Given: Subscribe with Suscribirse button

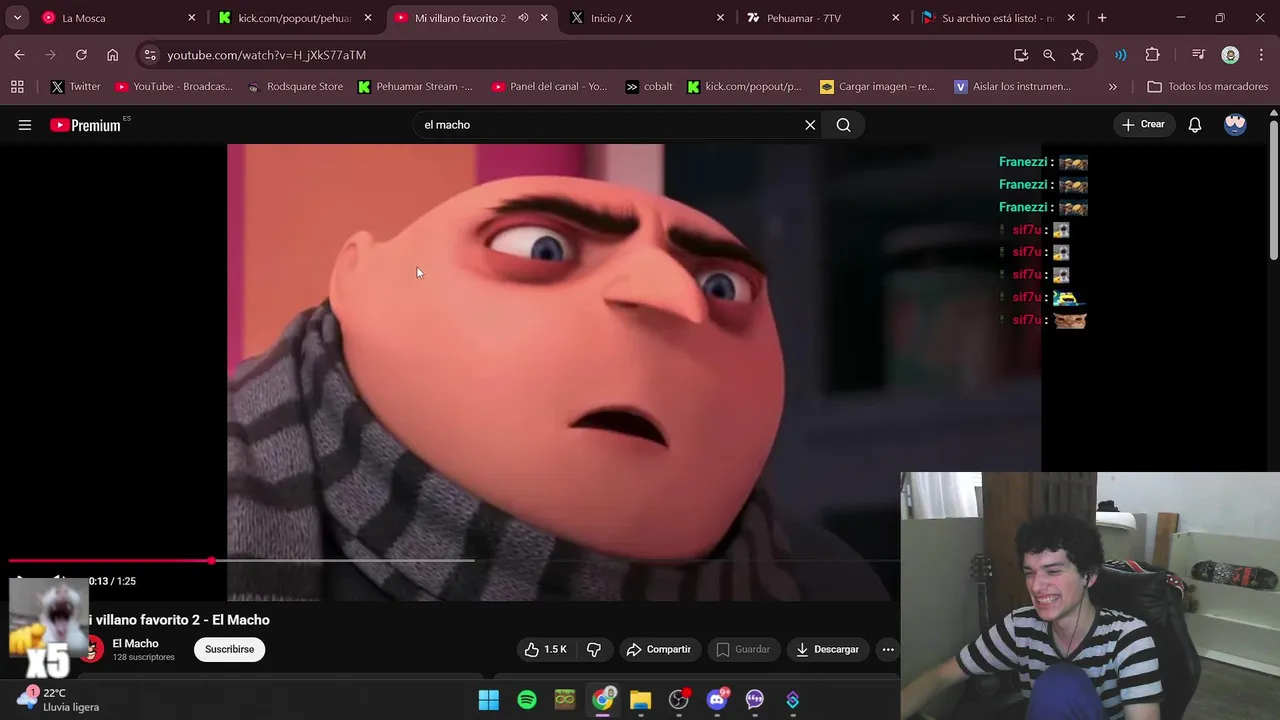Looking at the screenshot, I should [229, 650].
